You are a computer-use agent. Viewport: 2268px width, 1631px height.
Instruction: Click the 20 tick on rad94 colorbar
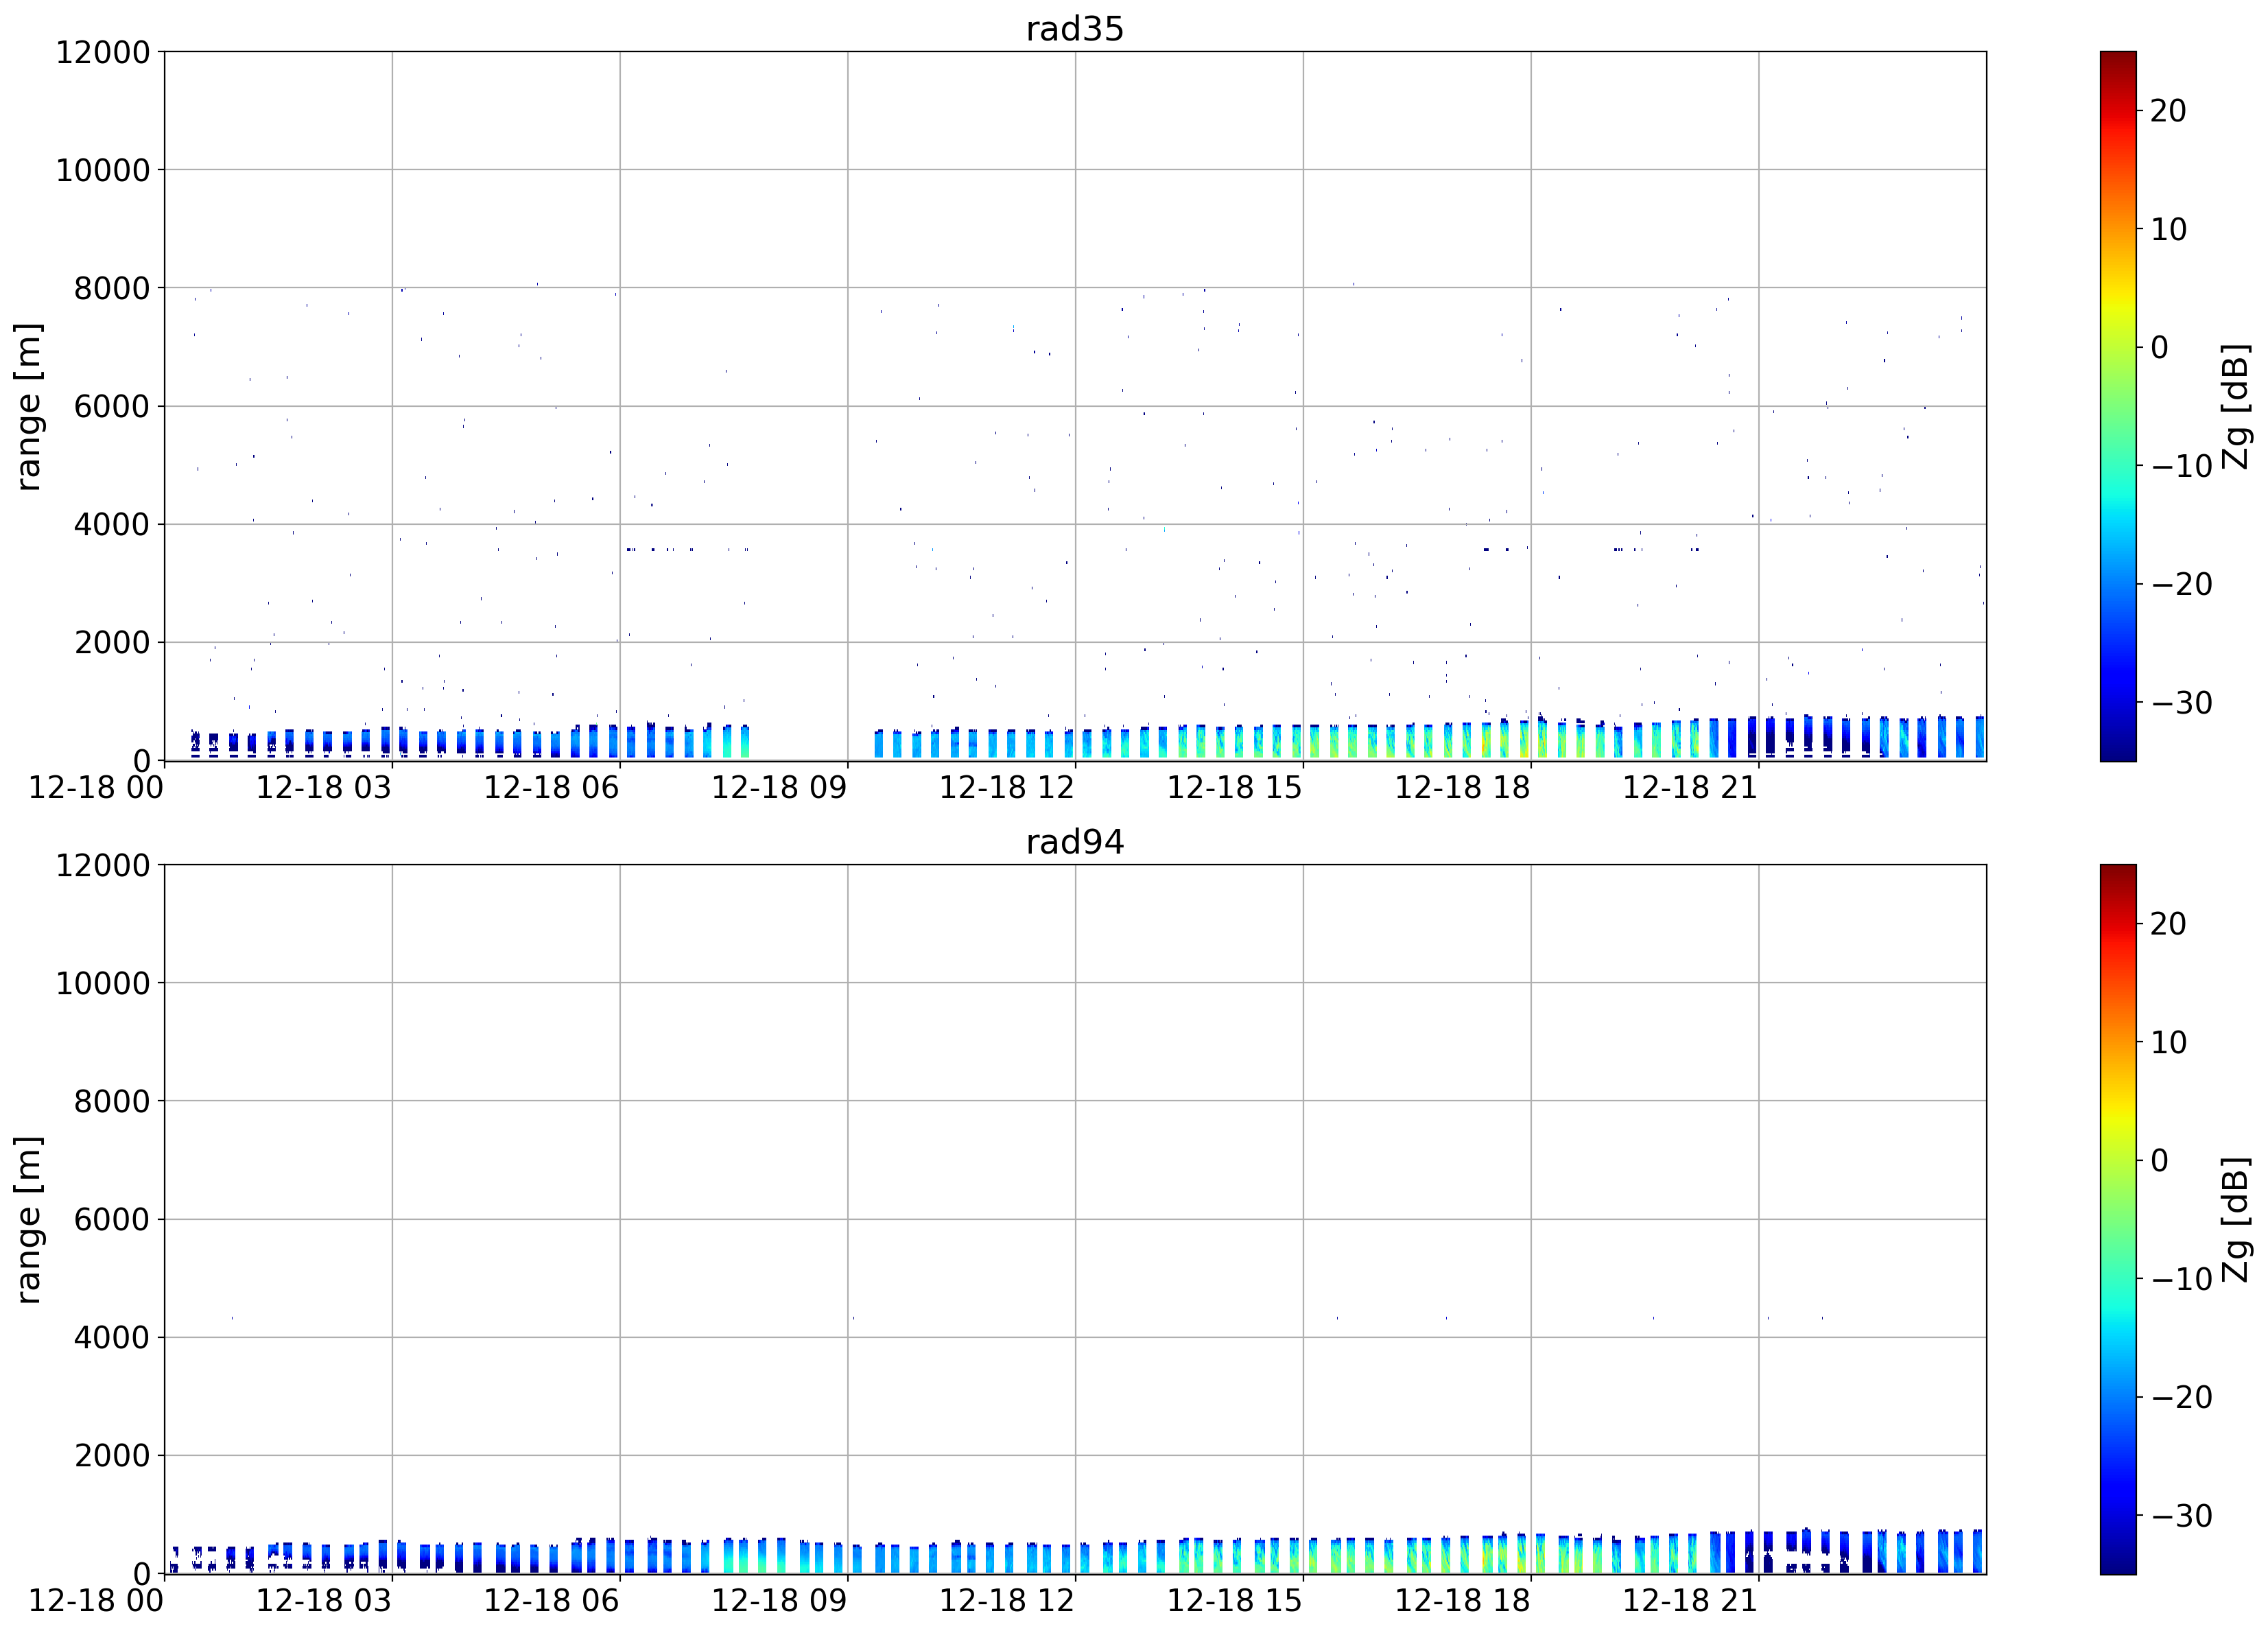point(2169,924)
